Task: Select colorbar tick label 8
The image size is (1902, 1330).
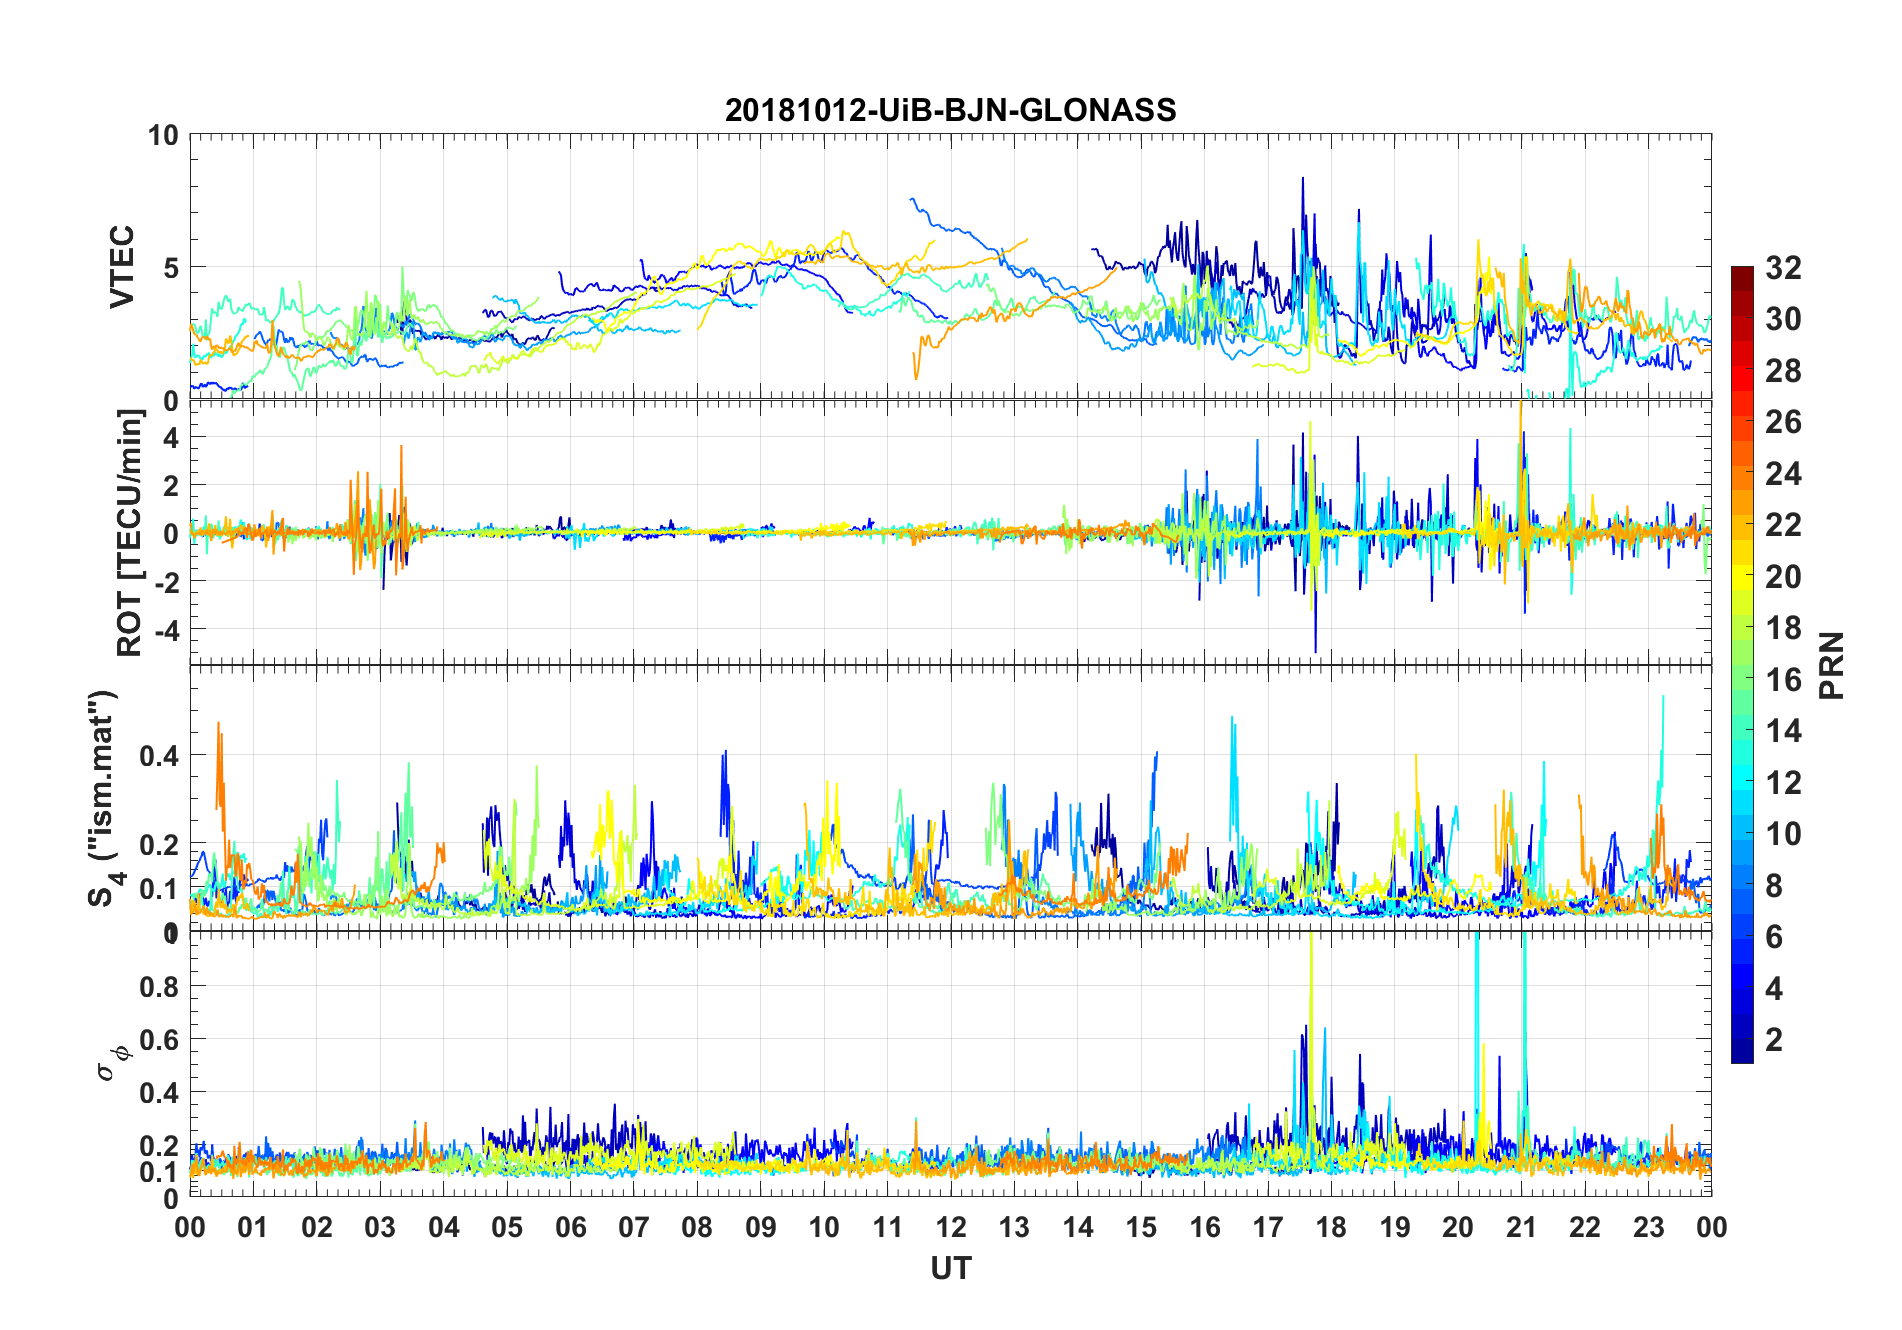Action: (1774, 886)
